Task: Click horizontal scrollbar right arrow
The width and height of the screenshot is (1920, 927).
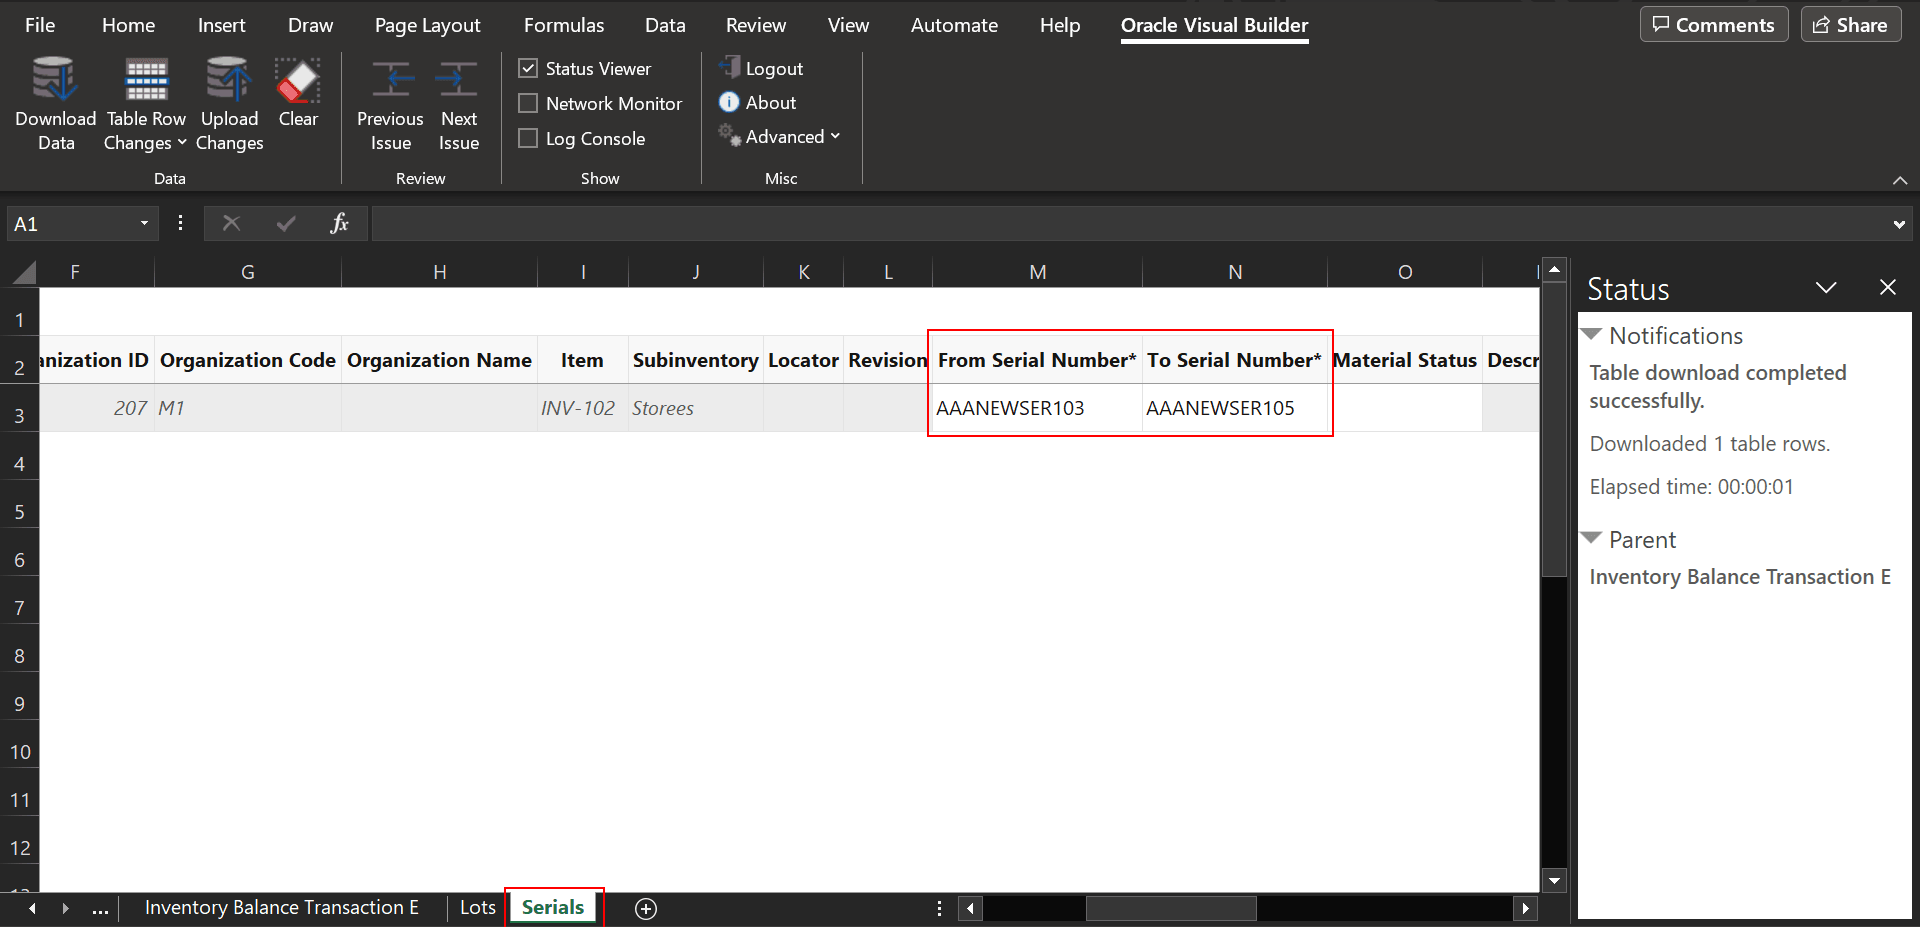Action: click(x=1525, y=908)
